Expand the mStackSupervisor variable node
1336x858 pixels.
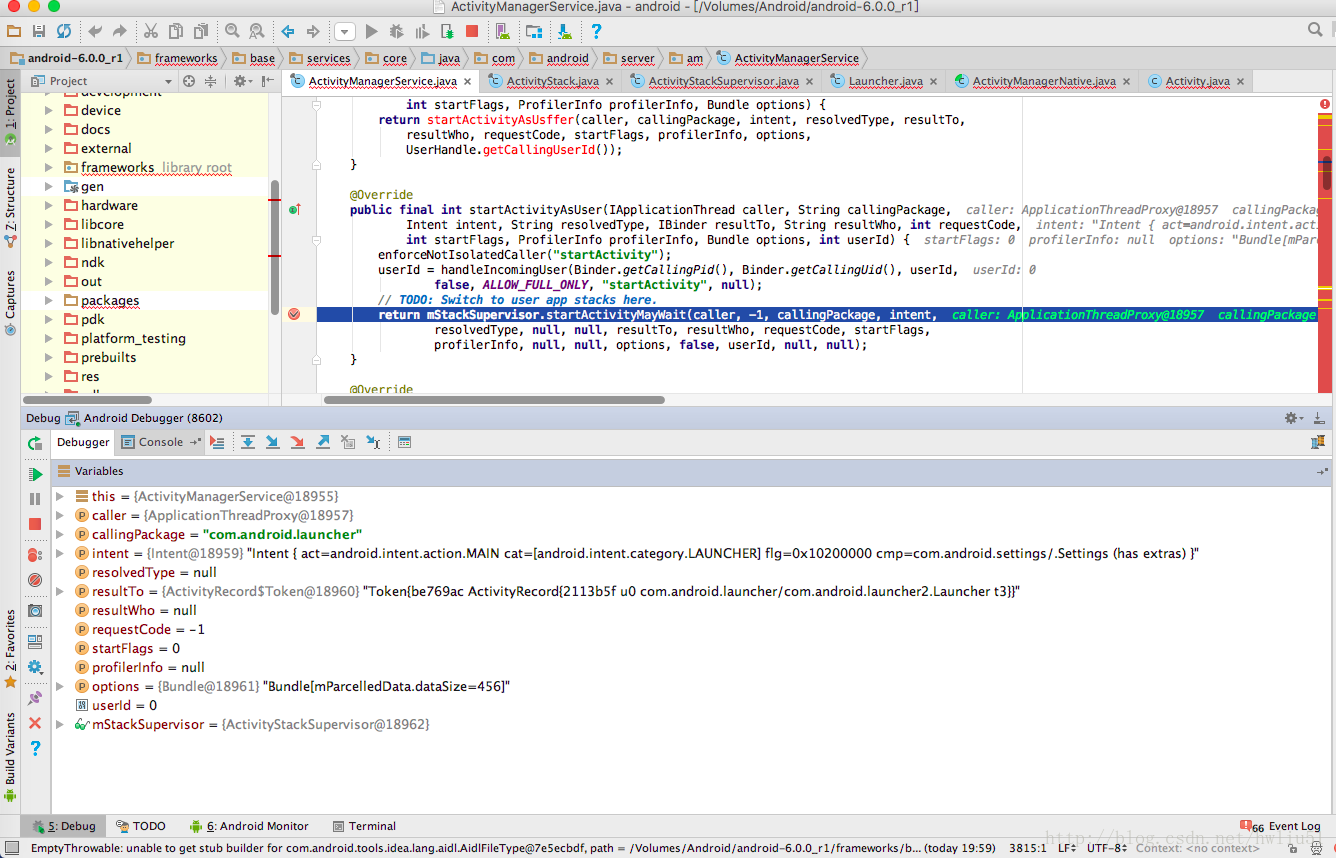(x=60, y=724)
